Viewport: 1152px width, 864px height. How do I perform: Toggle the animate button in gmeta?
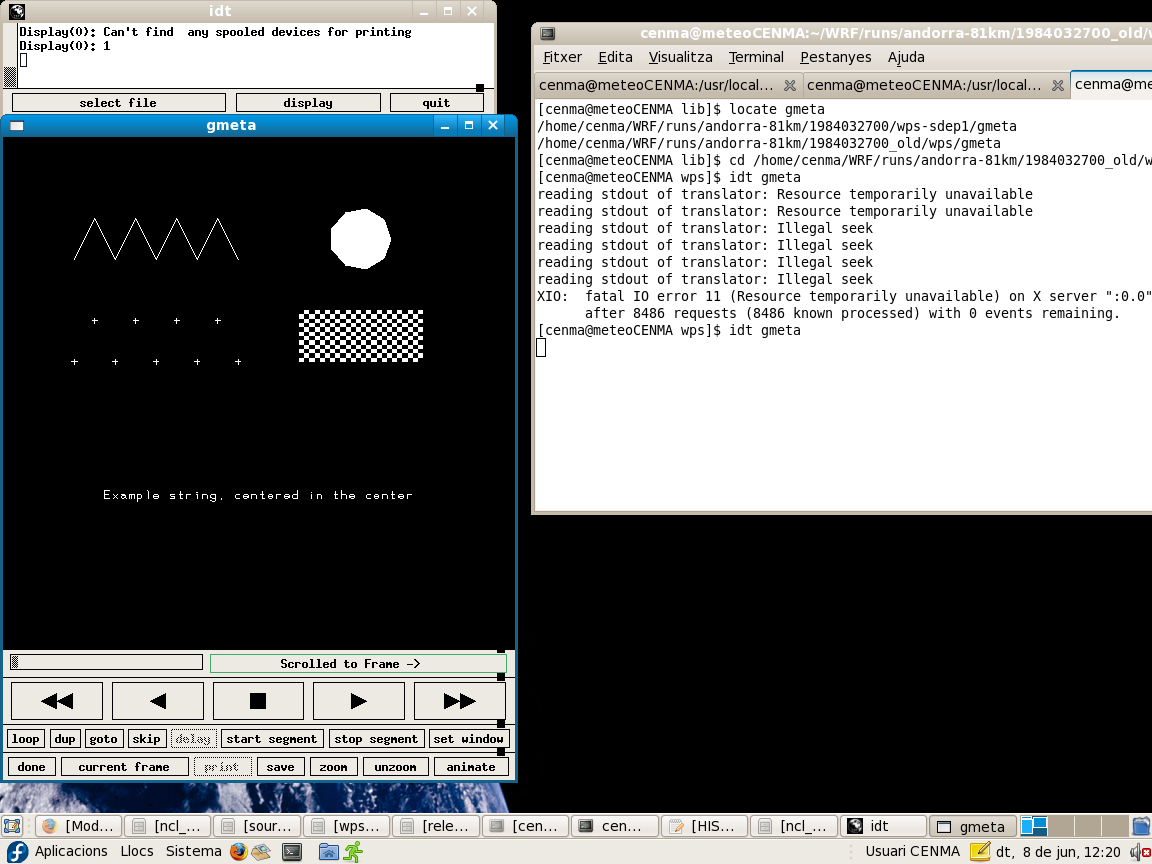[x=471, y=767]
